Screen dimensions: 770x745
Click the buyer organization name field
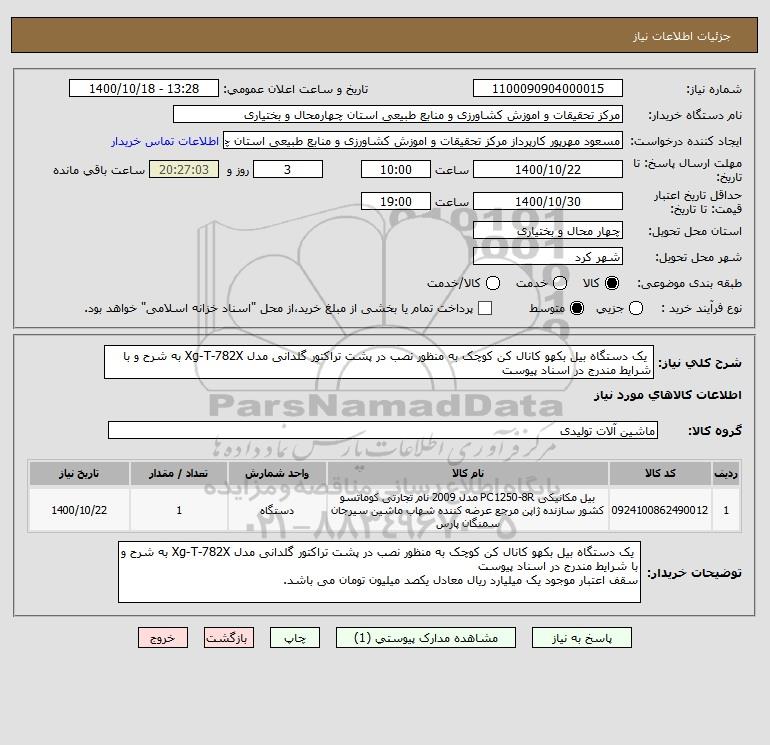[398, 115]
